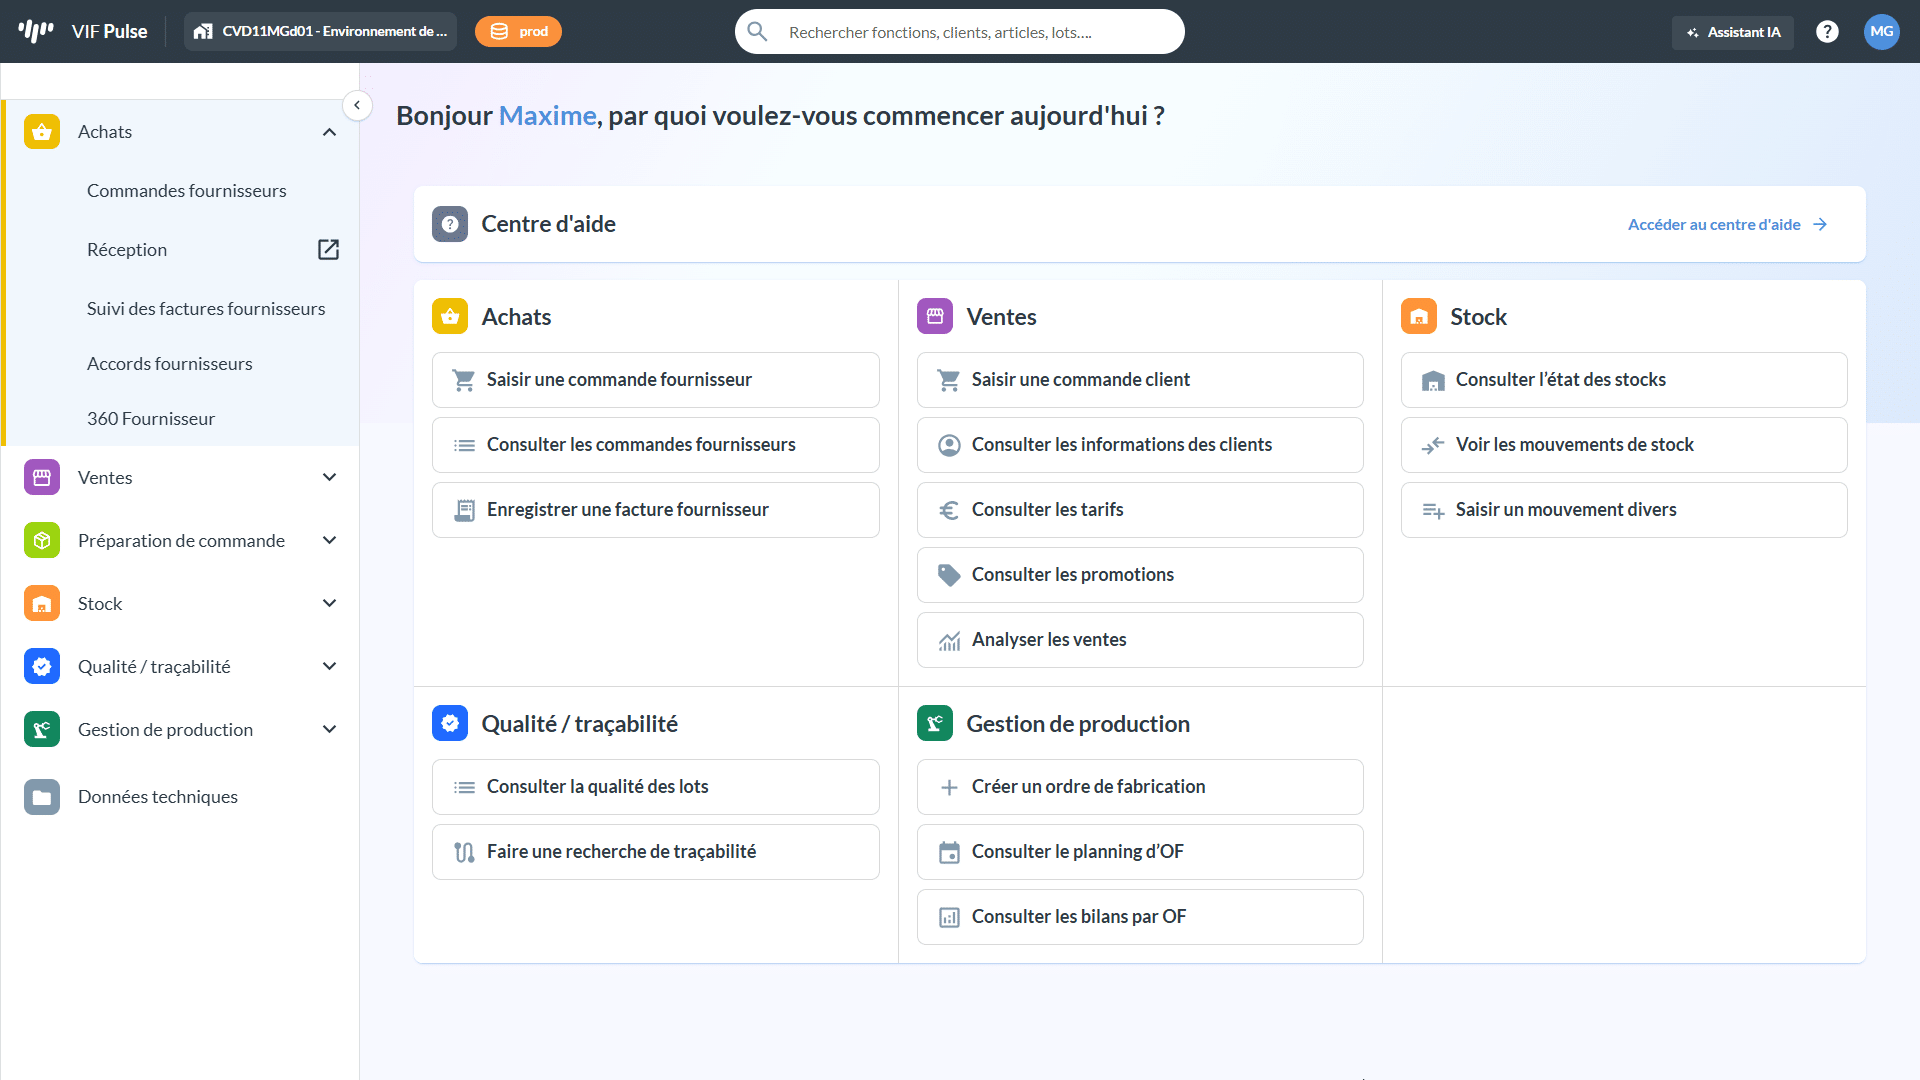Open Réception in the sidebar
This screenshot has height=1080, width=1920.
[127, 250]
